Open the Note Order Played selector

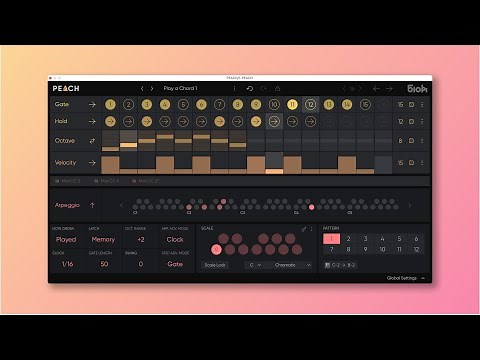pyautogui.click(x=66, y=240)
